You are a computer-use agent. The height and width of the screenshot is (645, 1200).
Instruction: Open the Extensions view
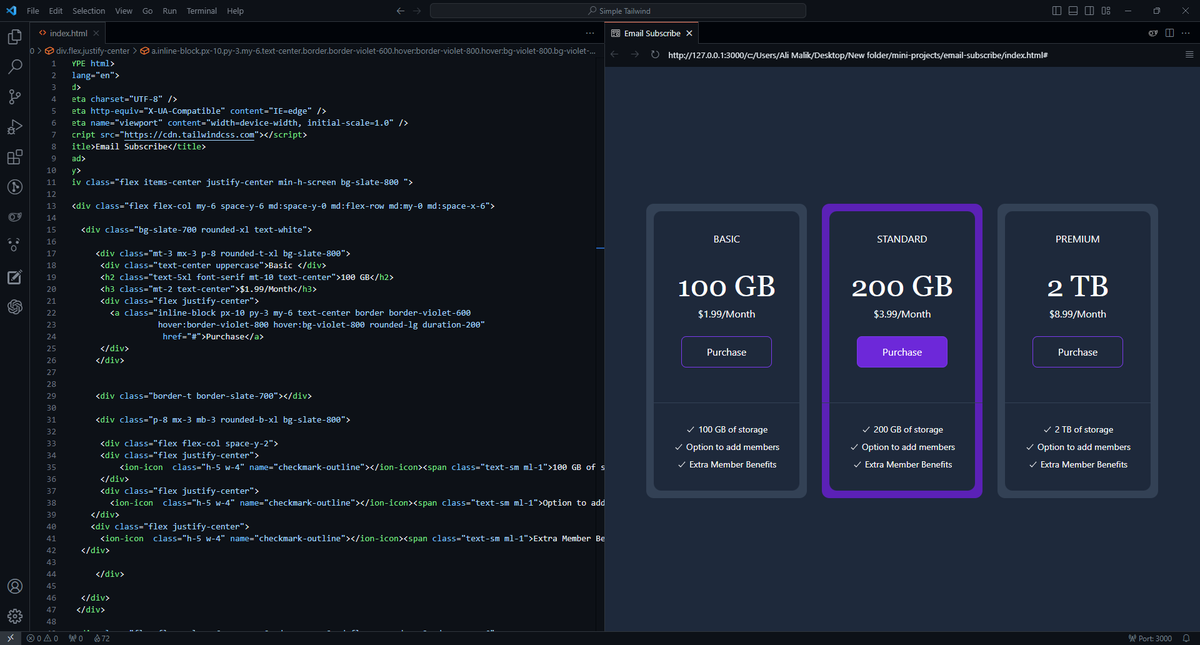15,157
